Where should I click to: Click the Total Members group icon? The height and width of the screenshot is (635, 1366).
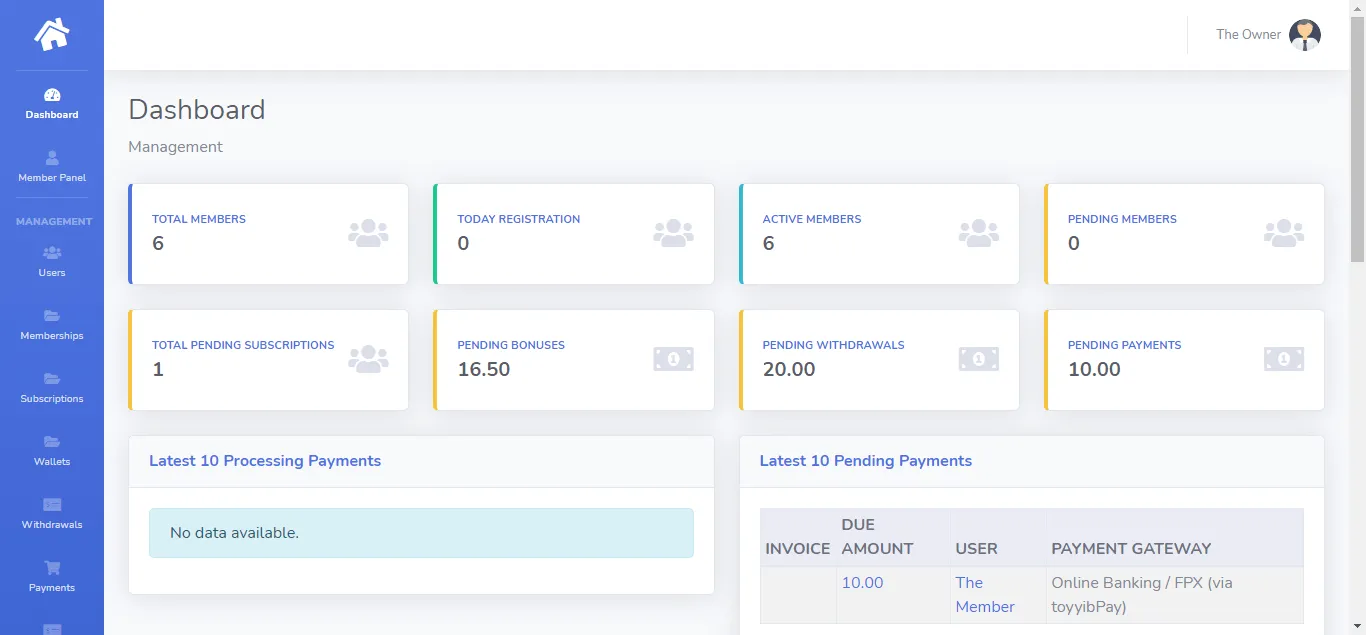(368, 232)
